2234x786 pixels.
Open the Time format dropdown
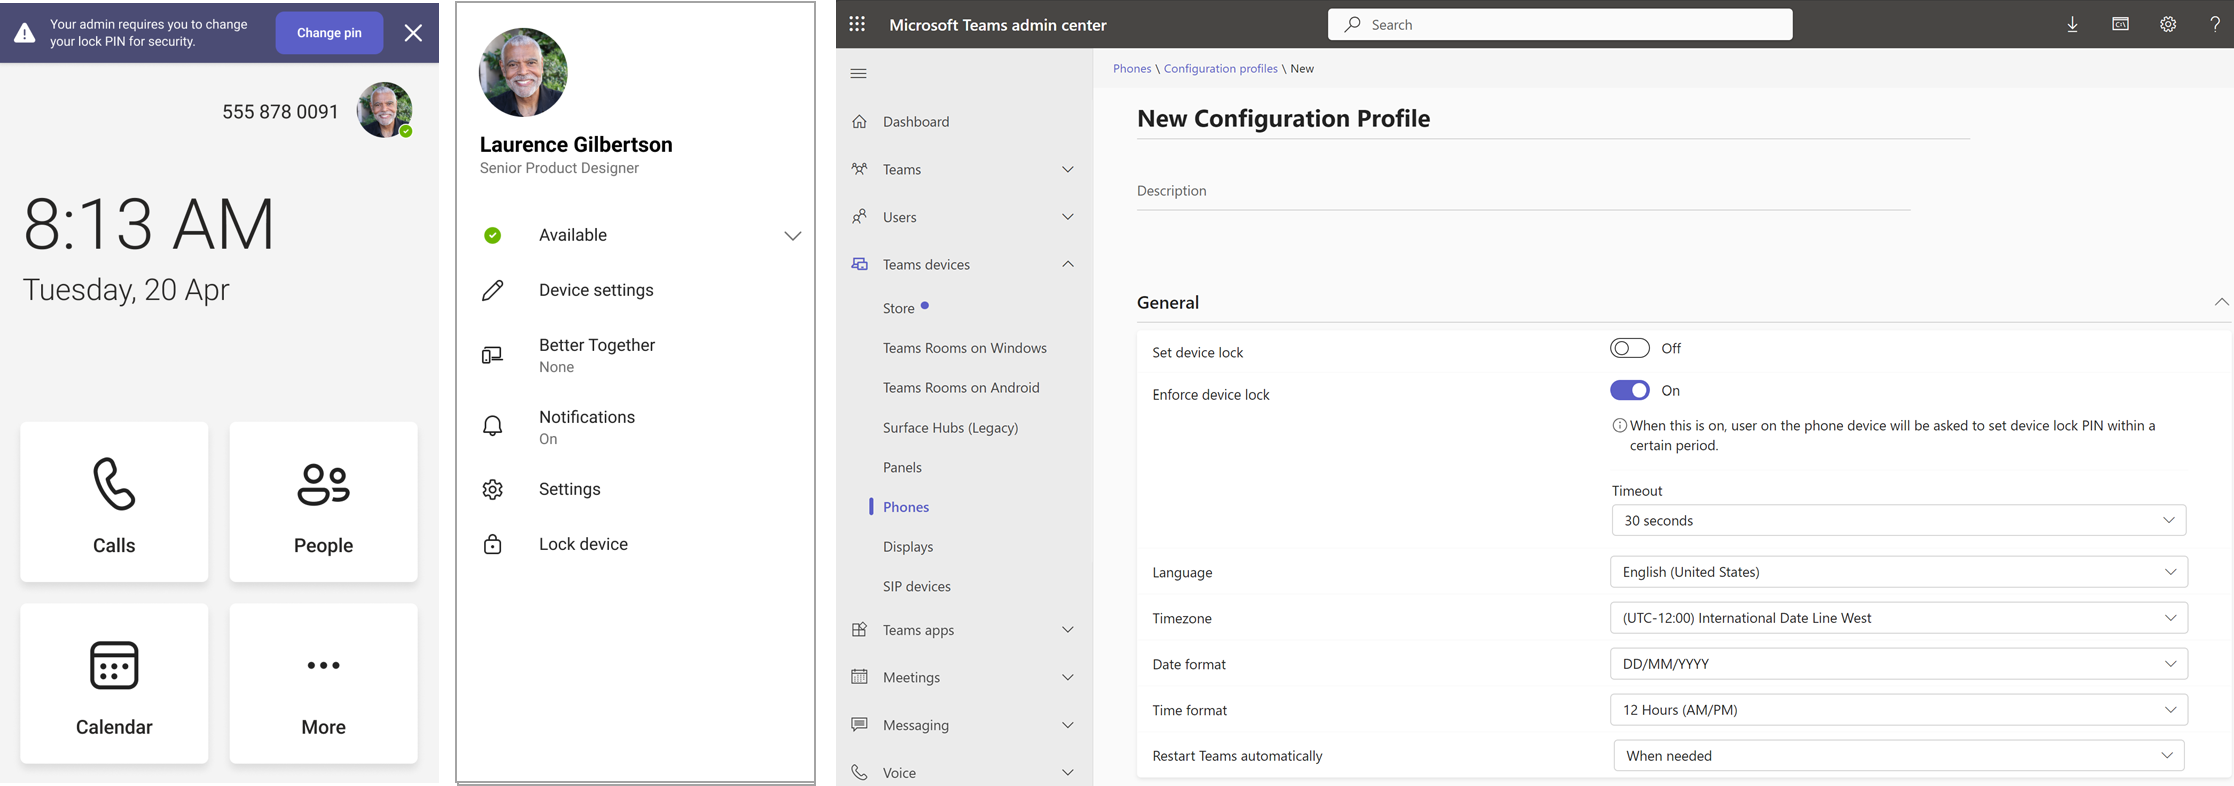pyautogui.click(x=1898, y=710)
